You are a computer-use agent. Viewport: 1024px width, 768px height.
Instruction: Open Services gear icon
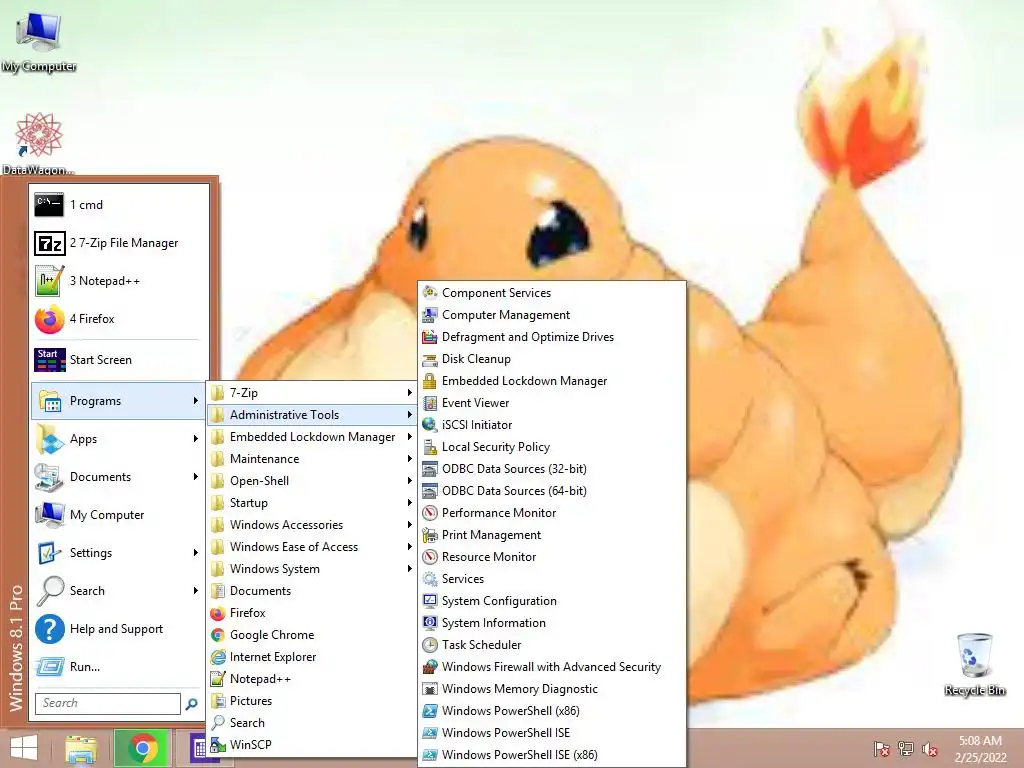coord(429,579)
